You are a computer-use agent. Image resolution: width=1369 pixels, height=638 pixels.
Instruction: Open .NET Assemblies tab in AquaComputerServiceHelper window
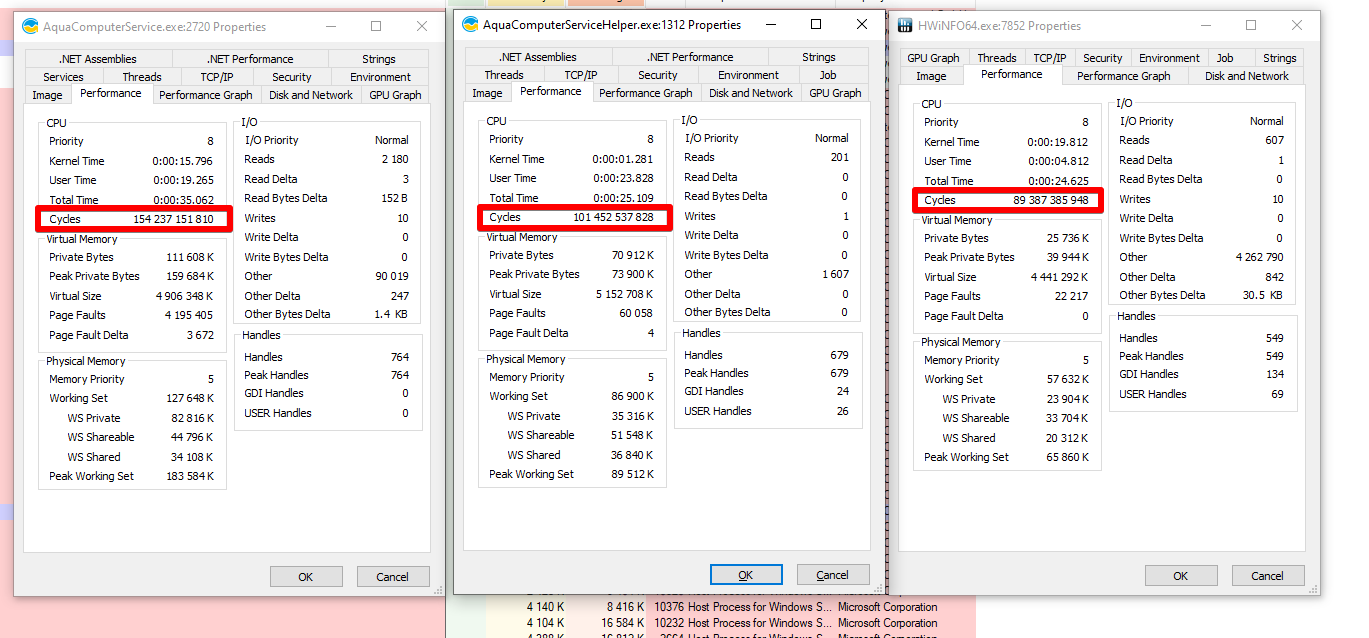(538, 57)
